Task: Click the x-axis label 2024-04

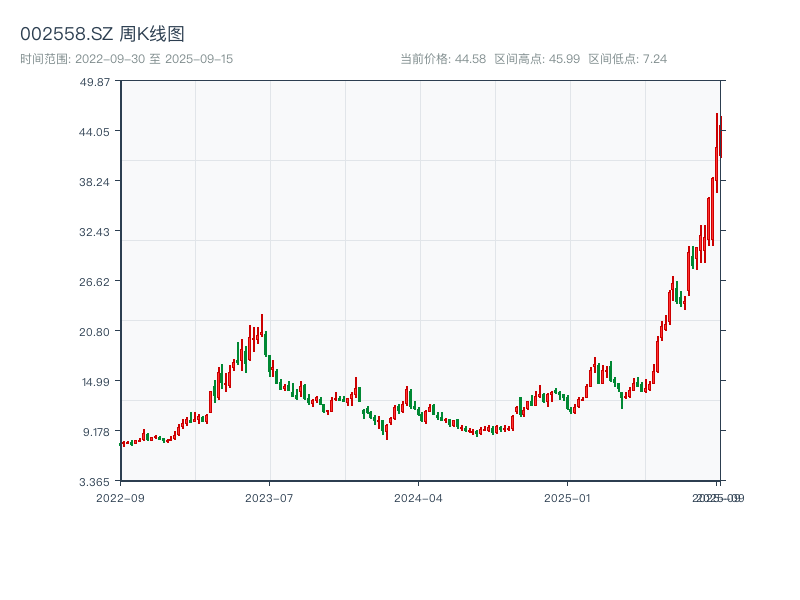Action: point(418,498)
